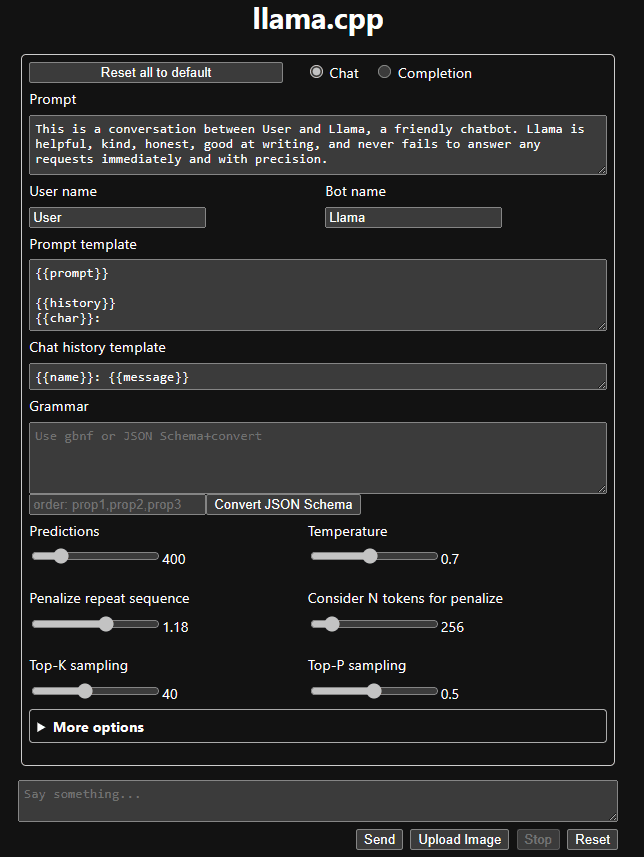Viewport: 644px width, 857px height.
Task: Click the Predictions value 400
Action: point(174,559)
